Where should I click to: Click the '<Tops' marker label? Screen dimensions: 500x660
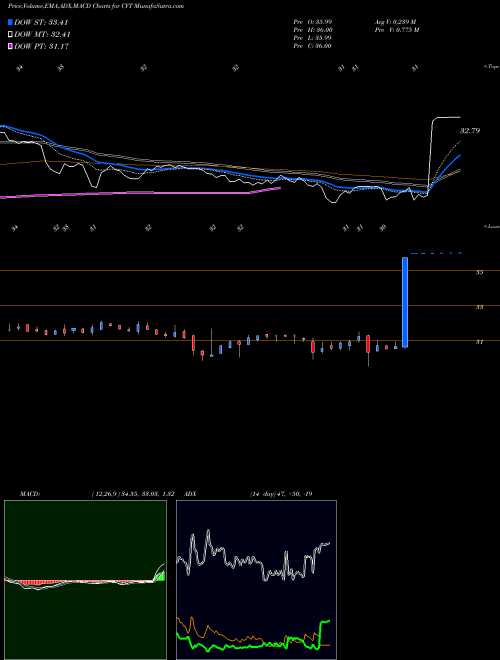pos(491,67)
